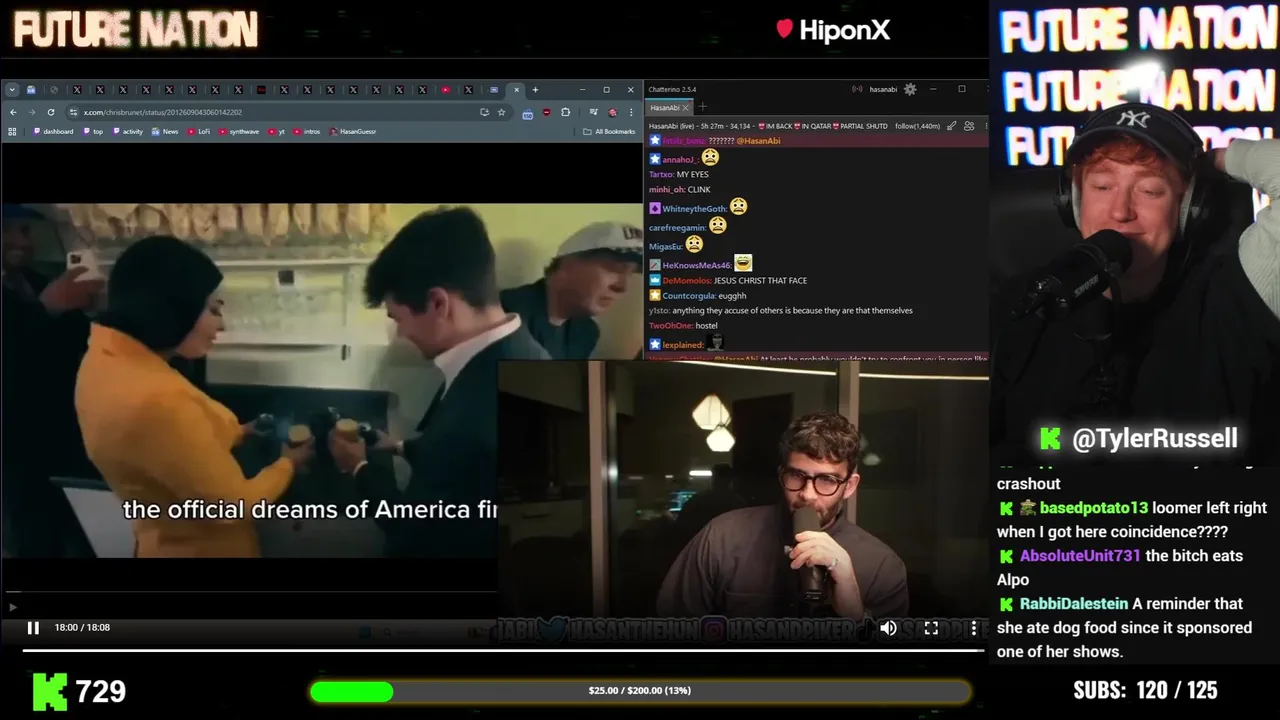Open the apps grid in bookmarks bar

pyautogui.click(x=12, y=131)
